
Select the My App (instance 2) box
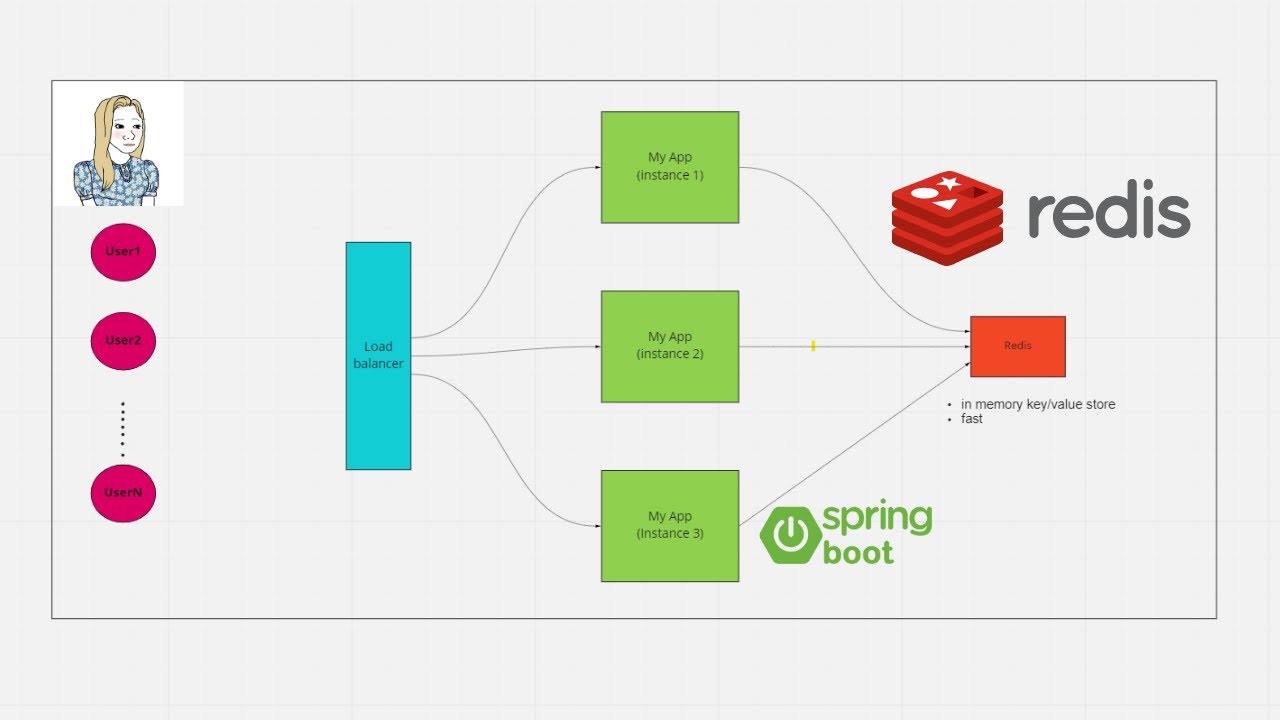click(670, 346)
